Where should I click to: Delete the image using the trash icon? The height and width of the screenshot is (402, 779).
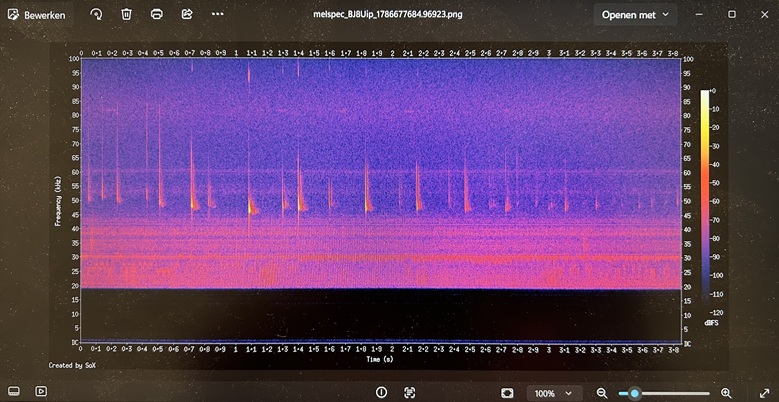[x=126, y=14]
